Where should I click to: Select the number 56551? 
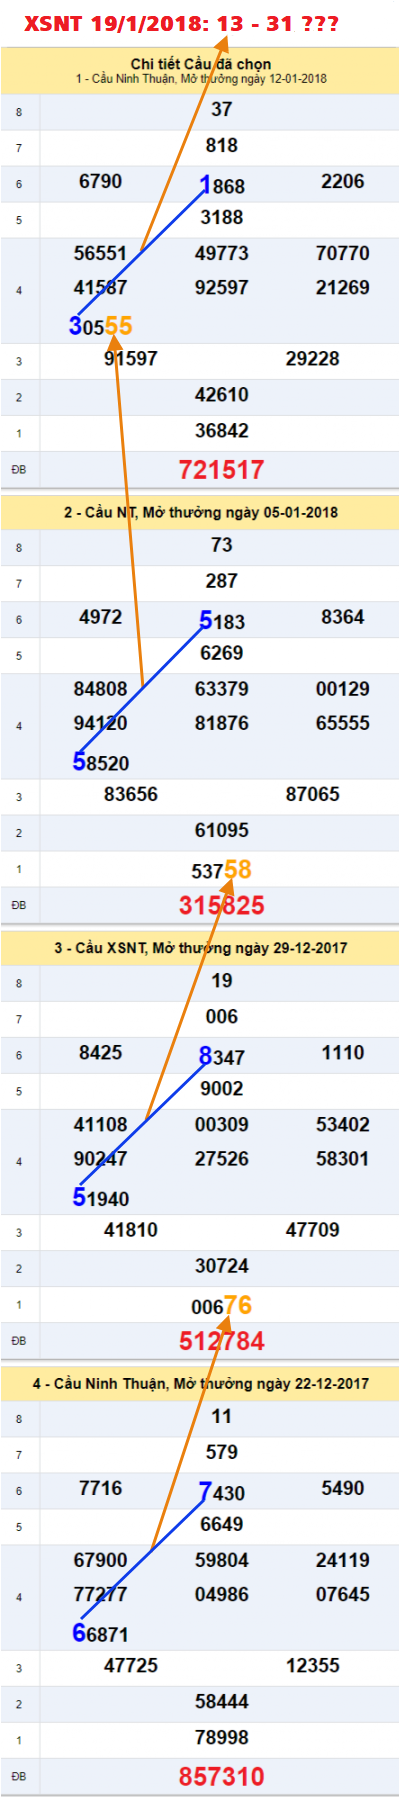pos(100,253)
